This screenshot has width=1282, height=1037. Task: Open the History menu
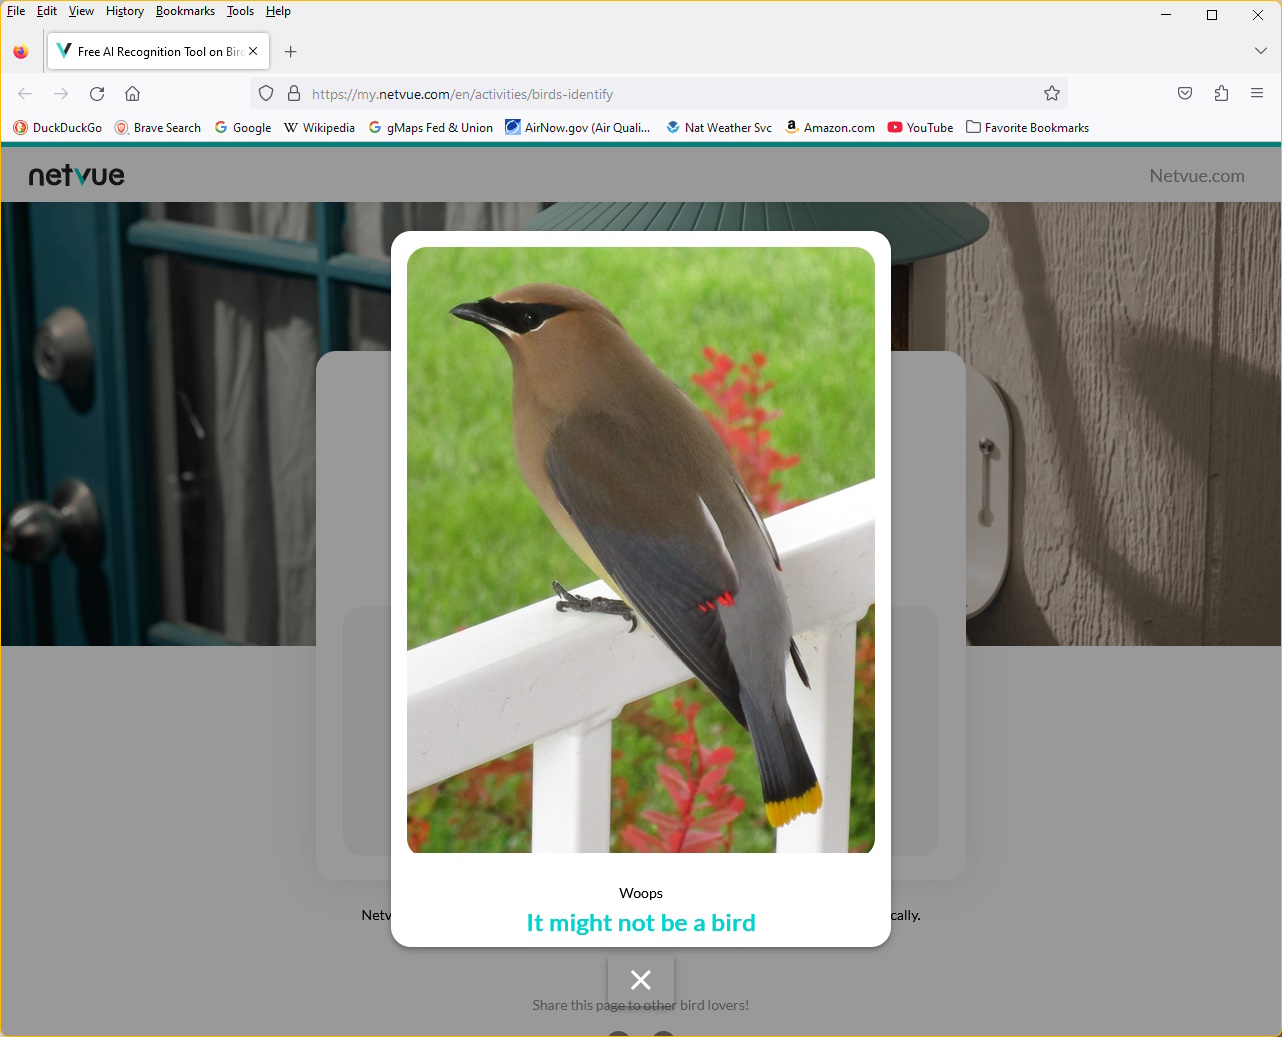click(125, 11)
